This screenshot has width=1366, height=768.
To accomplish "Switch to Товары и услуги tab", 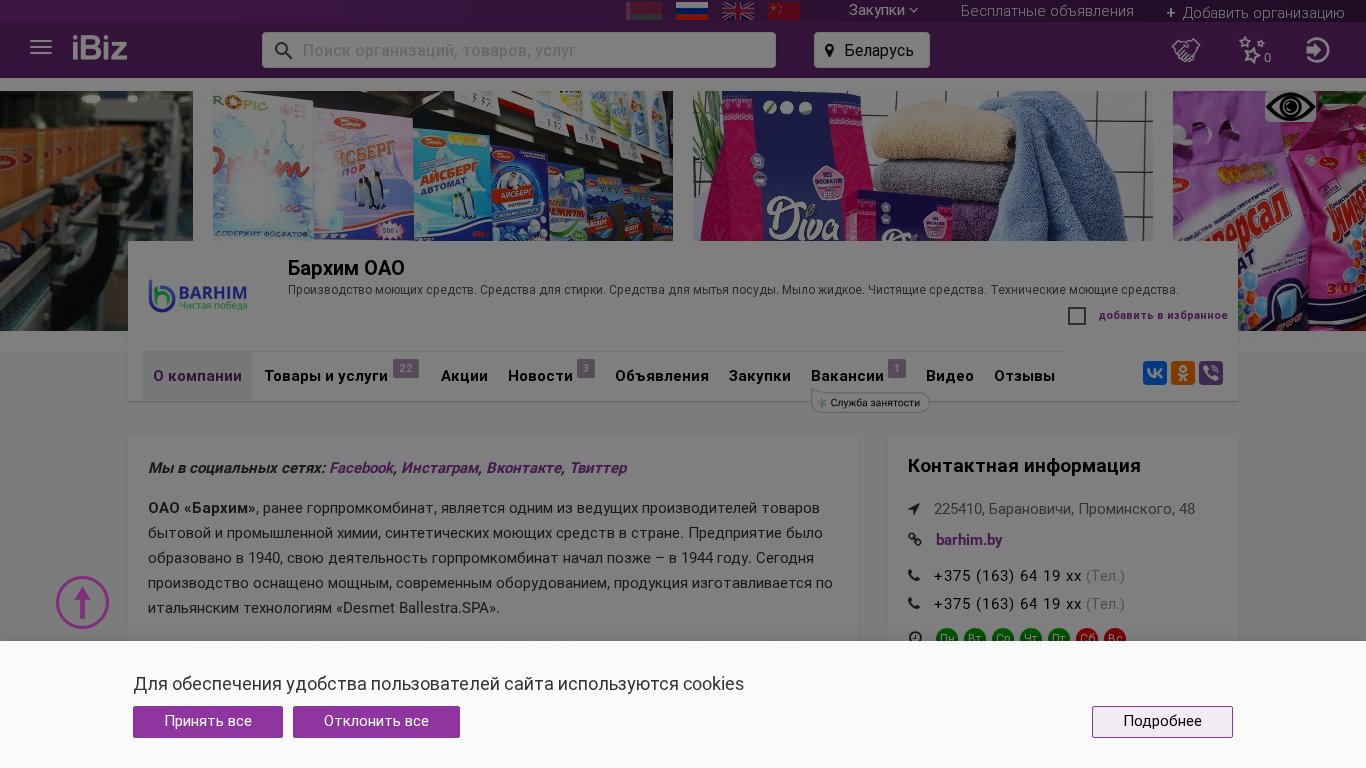I will [341, 376].
